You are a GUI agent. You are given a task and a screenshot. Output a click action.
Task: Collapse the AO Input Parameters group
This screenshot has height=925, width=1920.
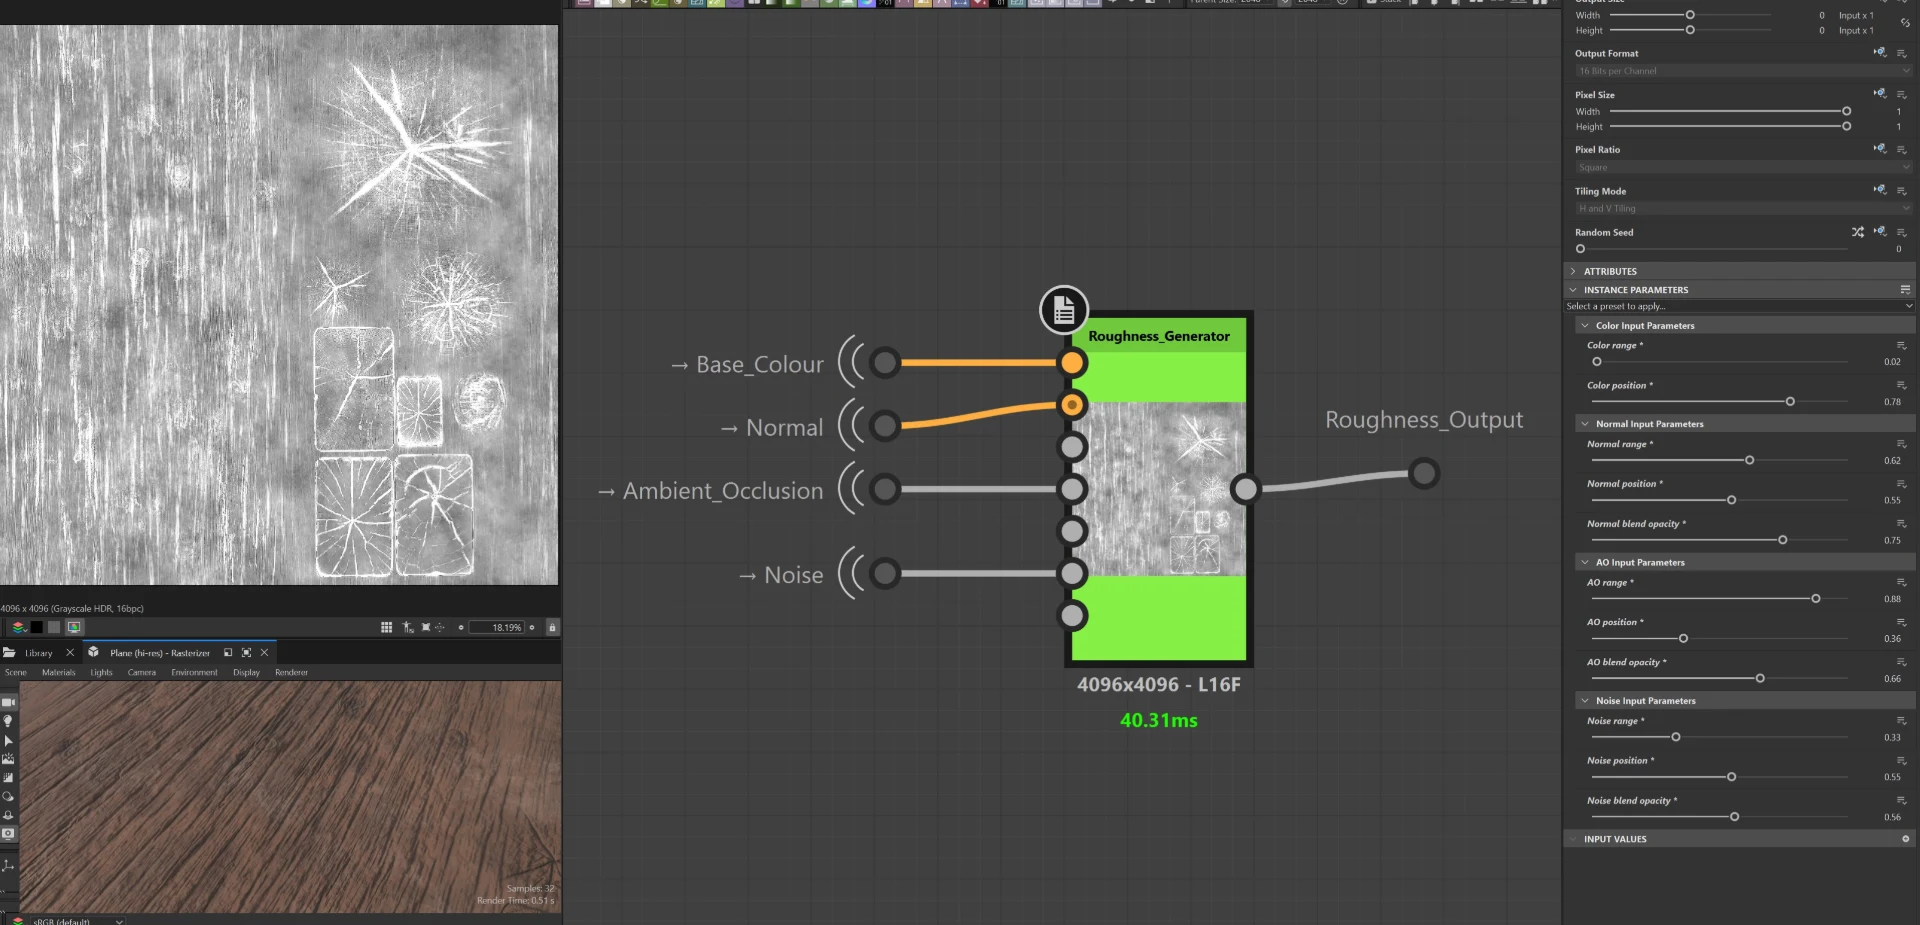tap(1585, 563)
